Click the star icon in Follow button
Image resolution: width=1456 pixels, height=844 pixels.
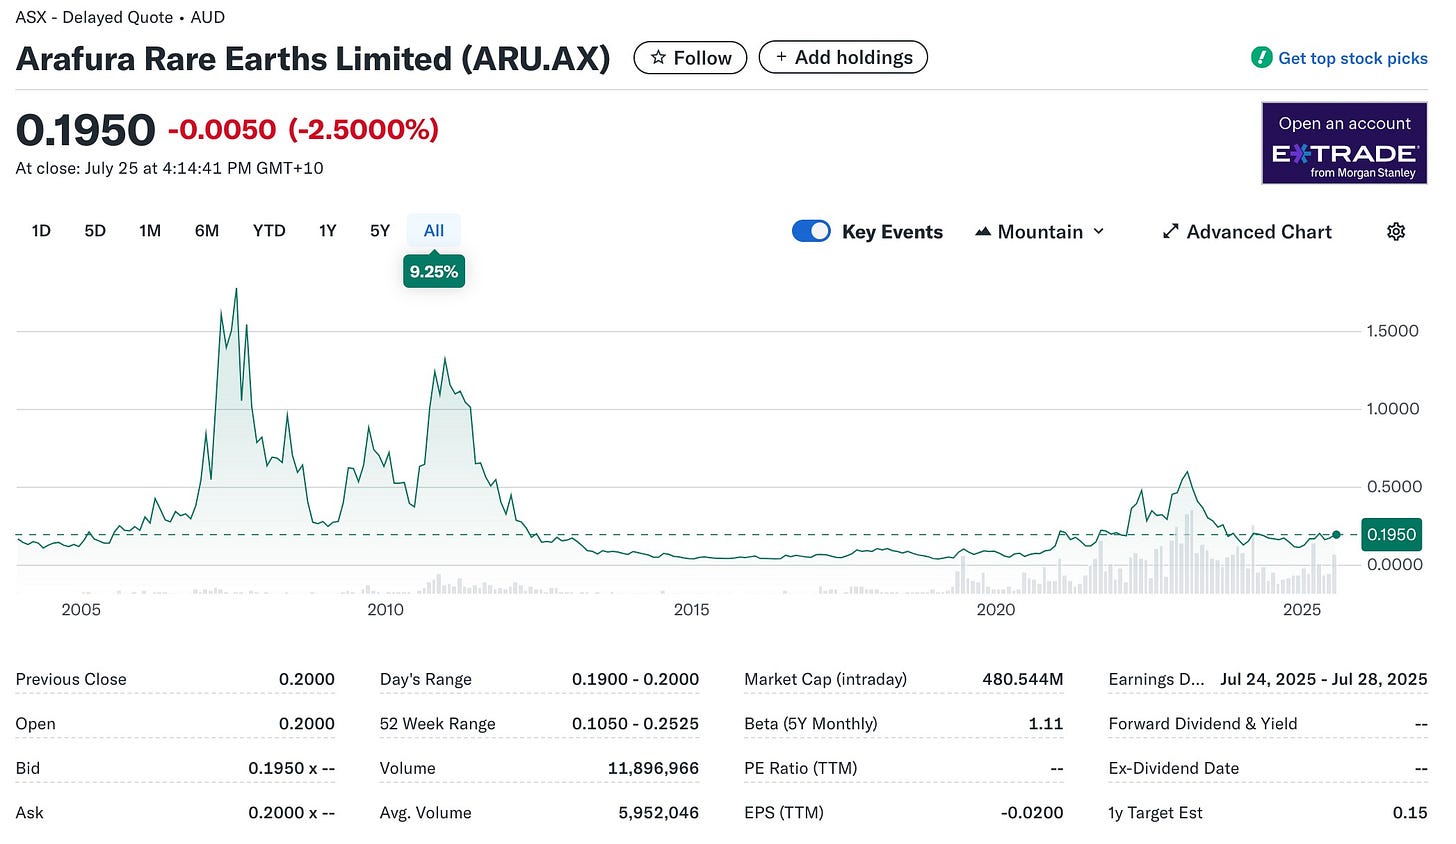pyautogui.click(x=658, y=58)
